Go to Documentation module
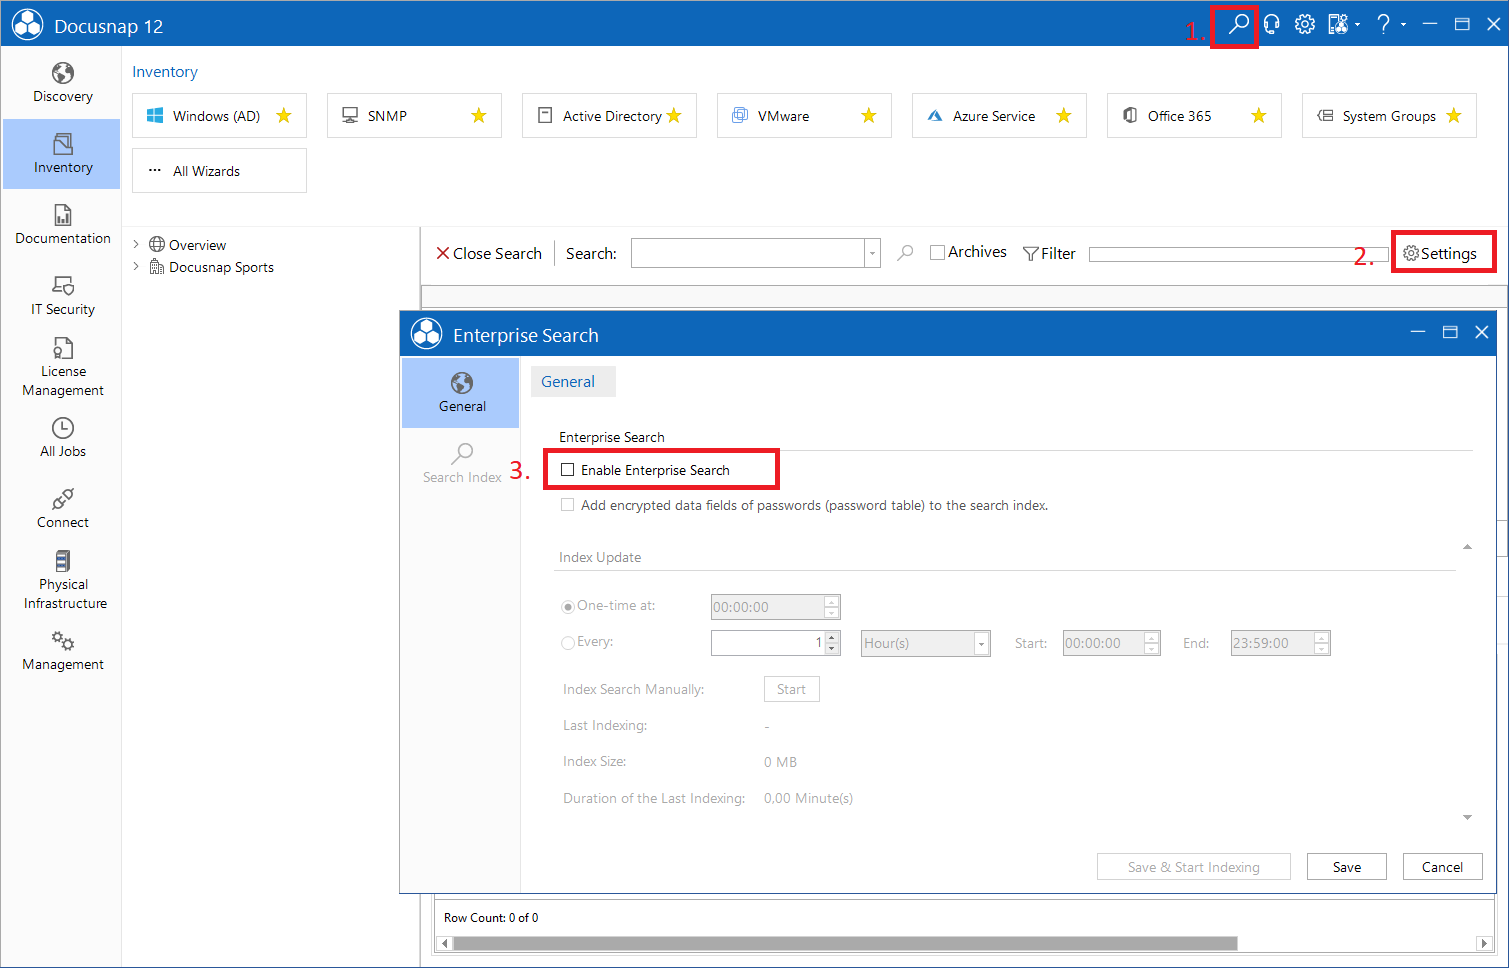This screenshot has width=1509, height=968. (62, 225)
